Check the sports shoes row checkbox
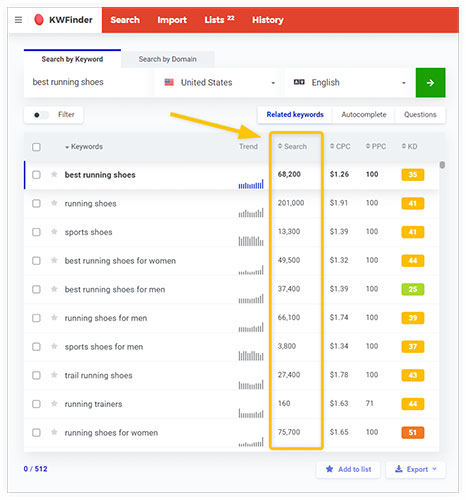466x500 pixels. click(36, 232)
